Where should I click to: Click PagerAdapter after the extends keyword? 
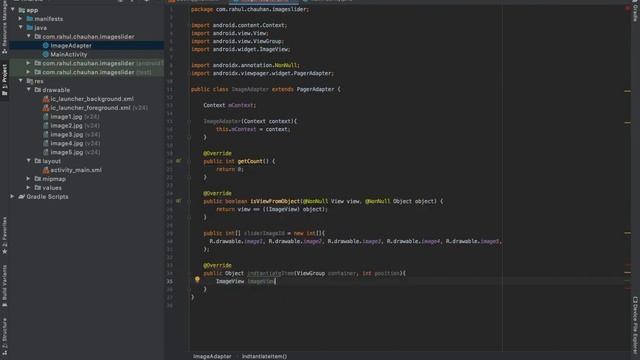(316, 89)
